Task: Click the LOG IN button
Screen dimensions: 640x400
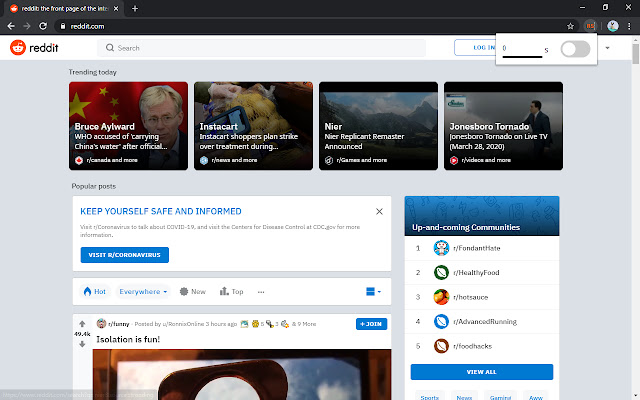Action: click(476, 48)
